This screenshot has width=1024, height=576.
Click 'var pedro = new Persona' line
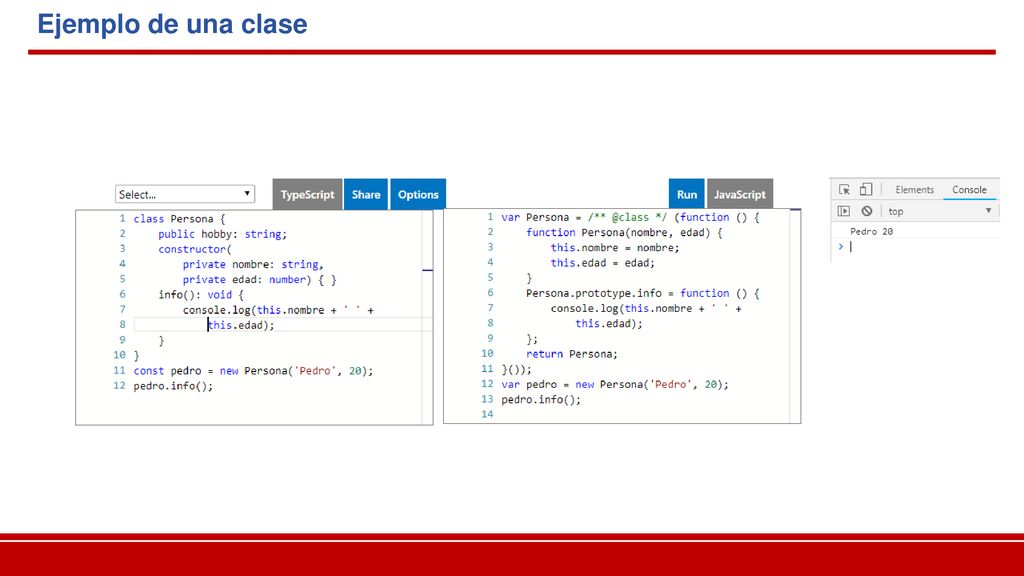point(615,385)
